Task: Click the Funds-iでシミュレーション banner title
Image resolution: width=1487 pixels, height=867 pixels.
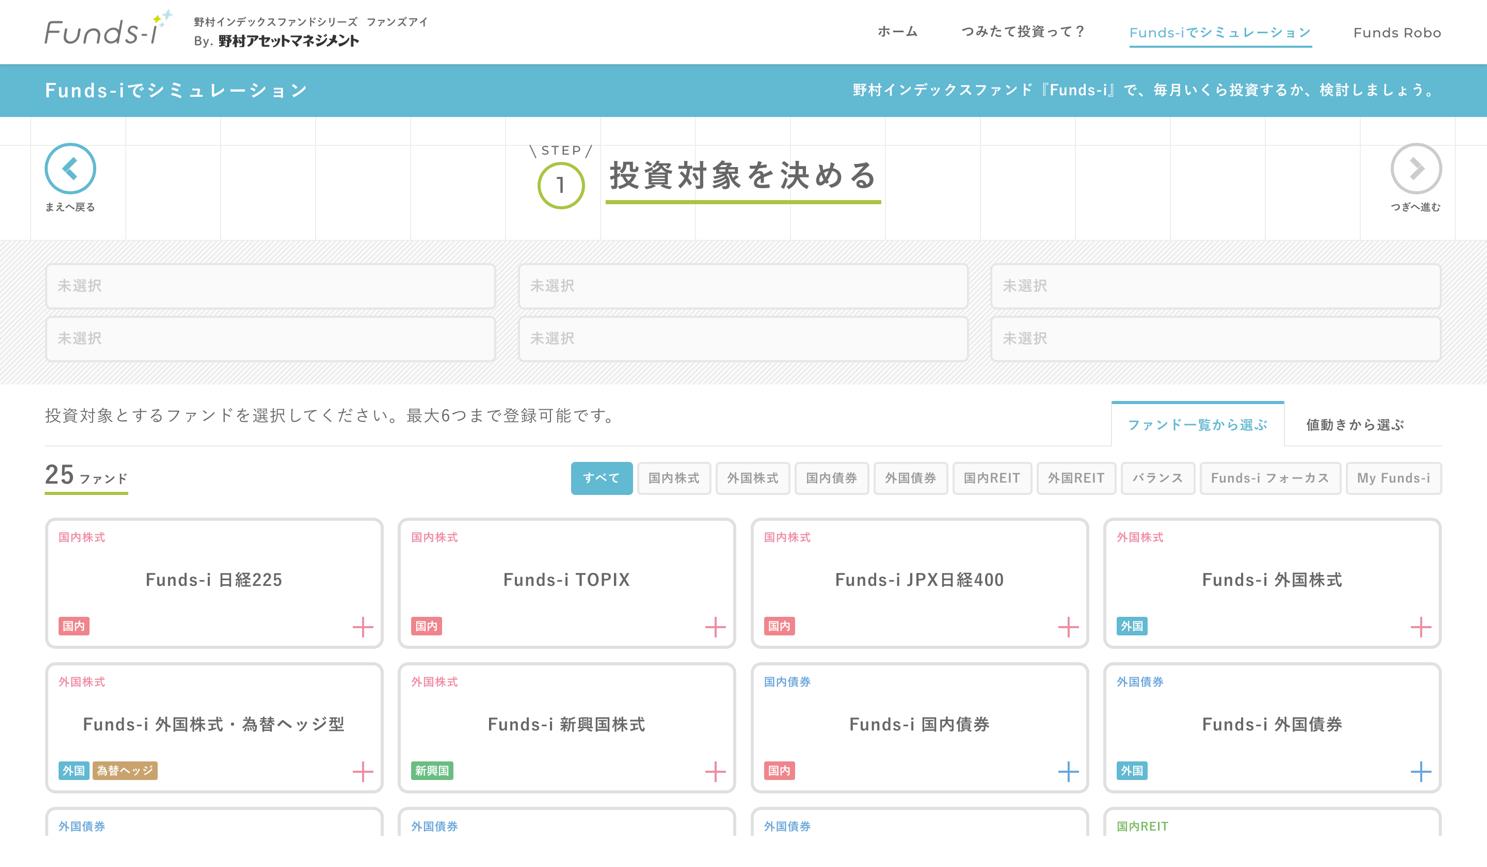Action: tap(176, 90)
